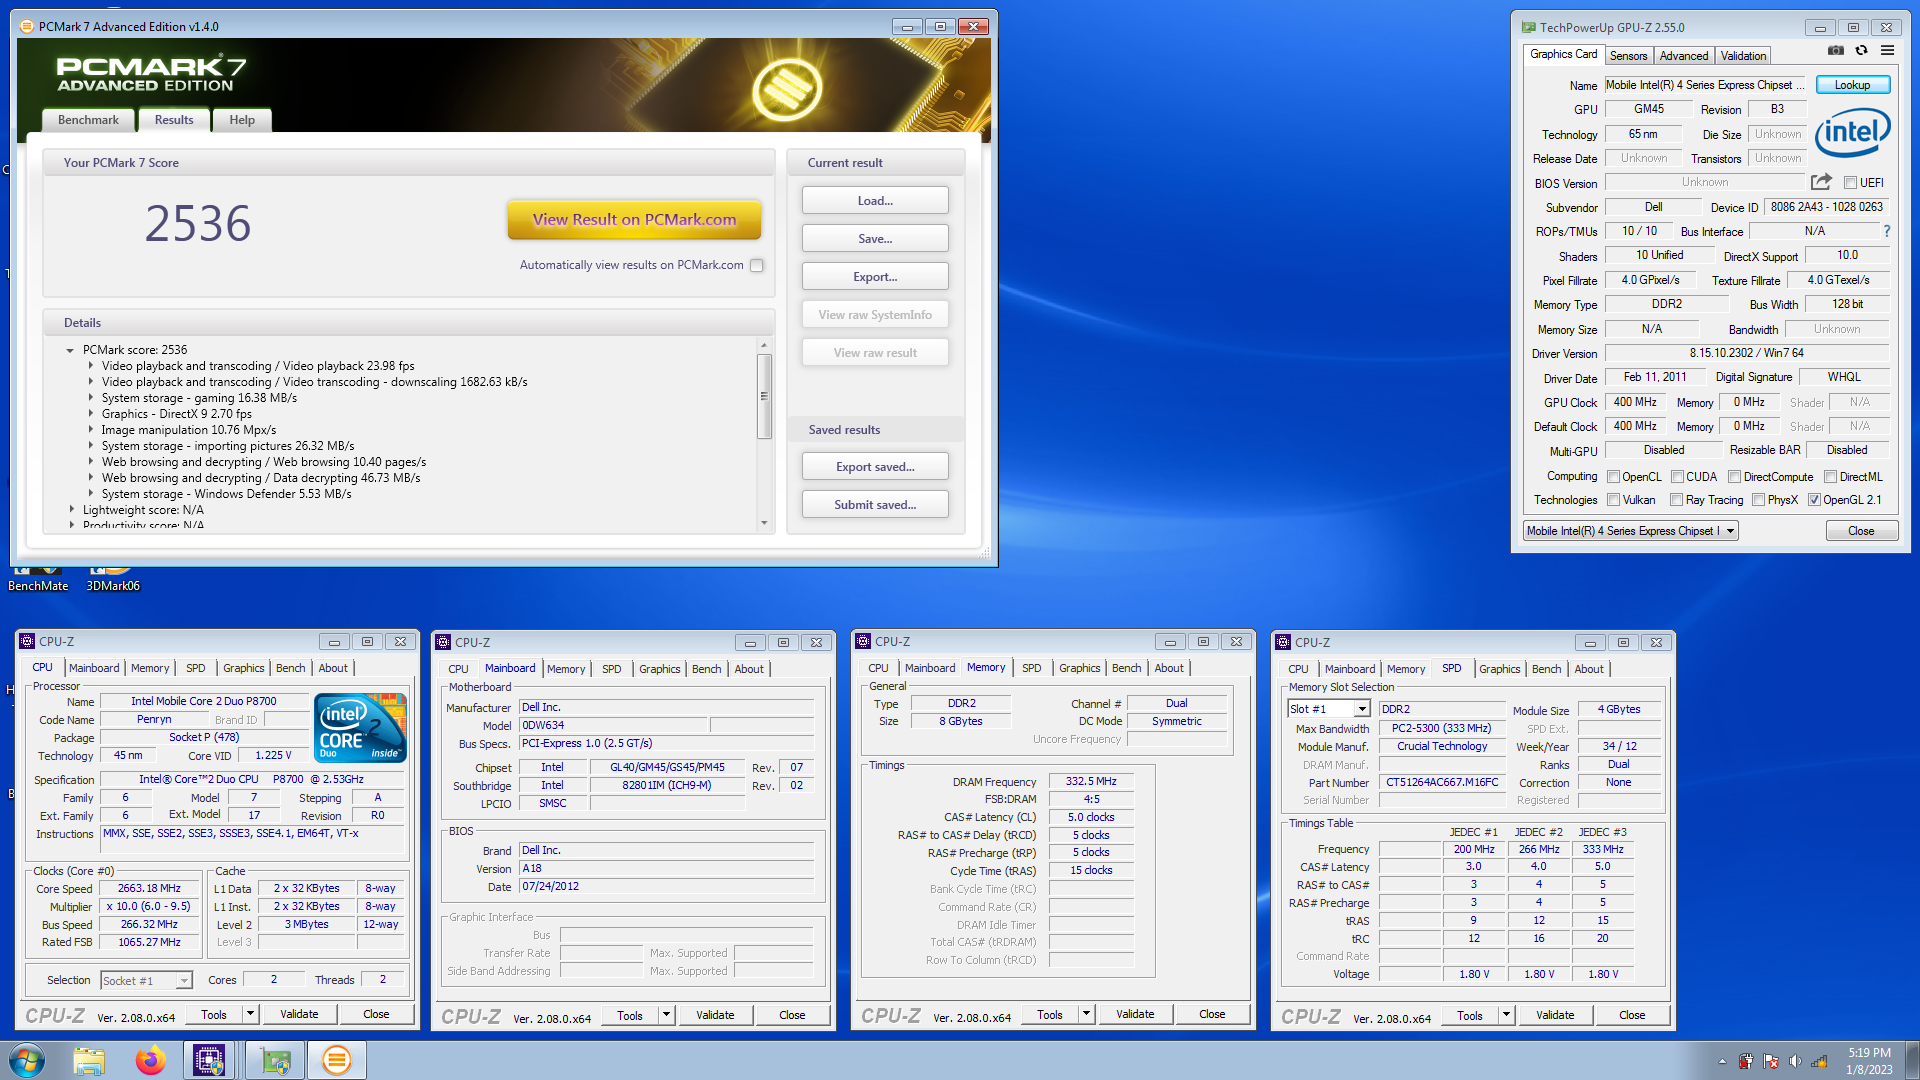
Task: Expand the Image manipulation detail row
Action: click(x=90, y=430)
